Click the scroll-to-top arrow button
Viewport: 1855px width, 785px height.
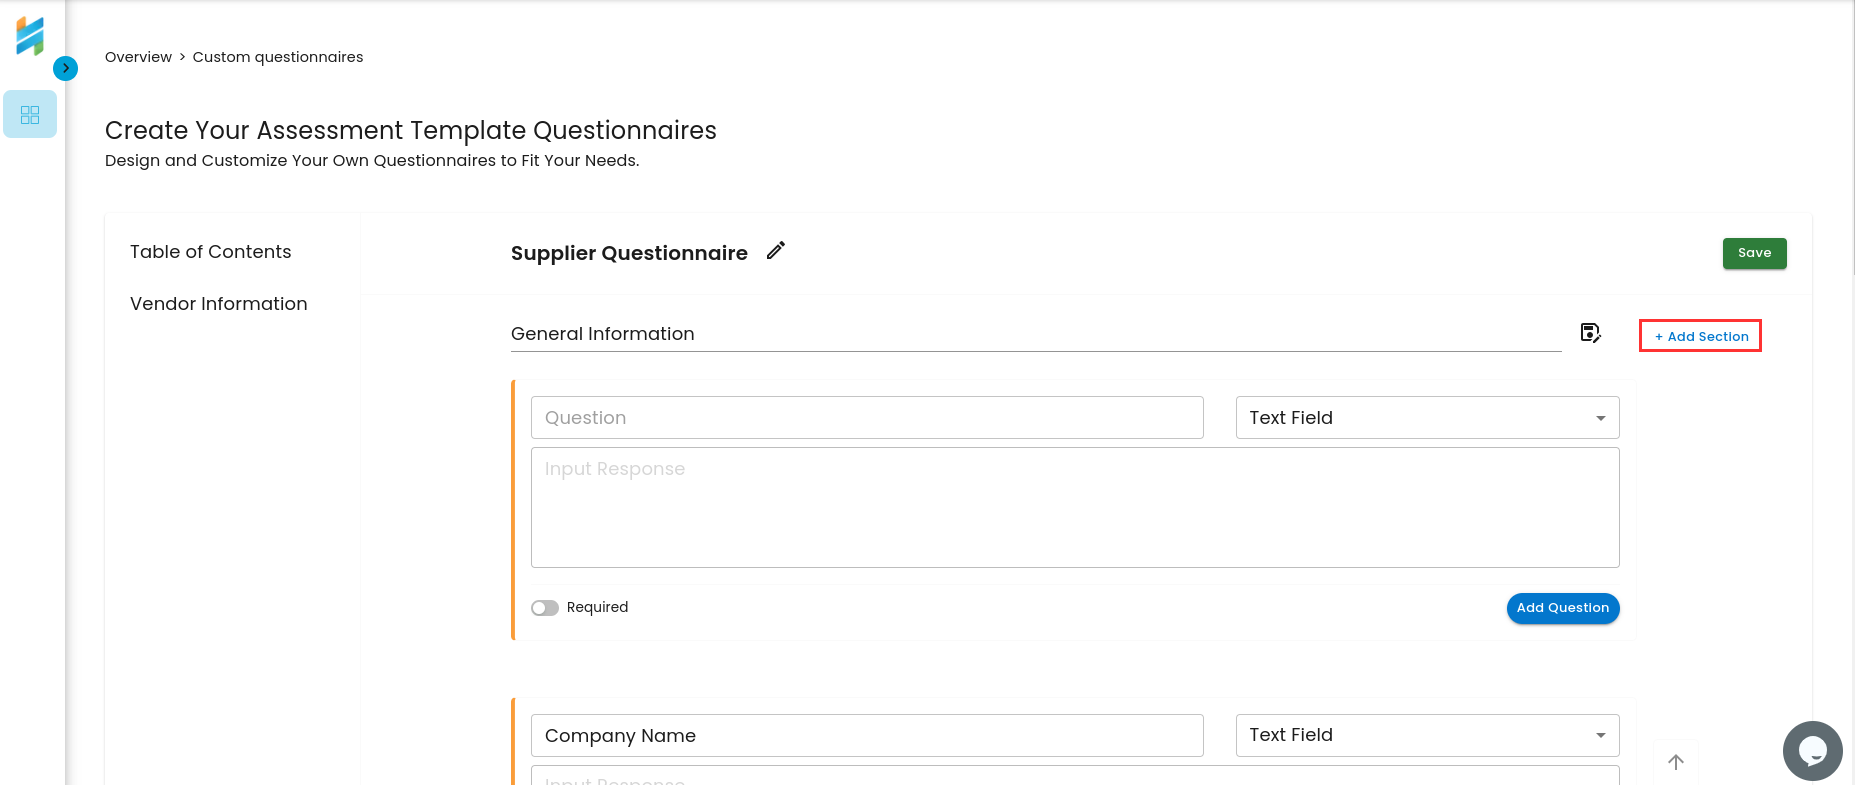point(1676,762)
